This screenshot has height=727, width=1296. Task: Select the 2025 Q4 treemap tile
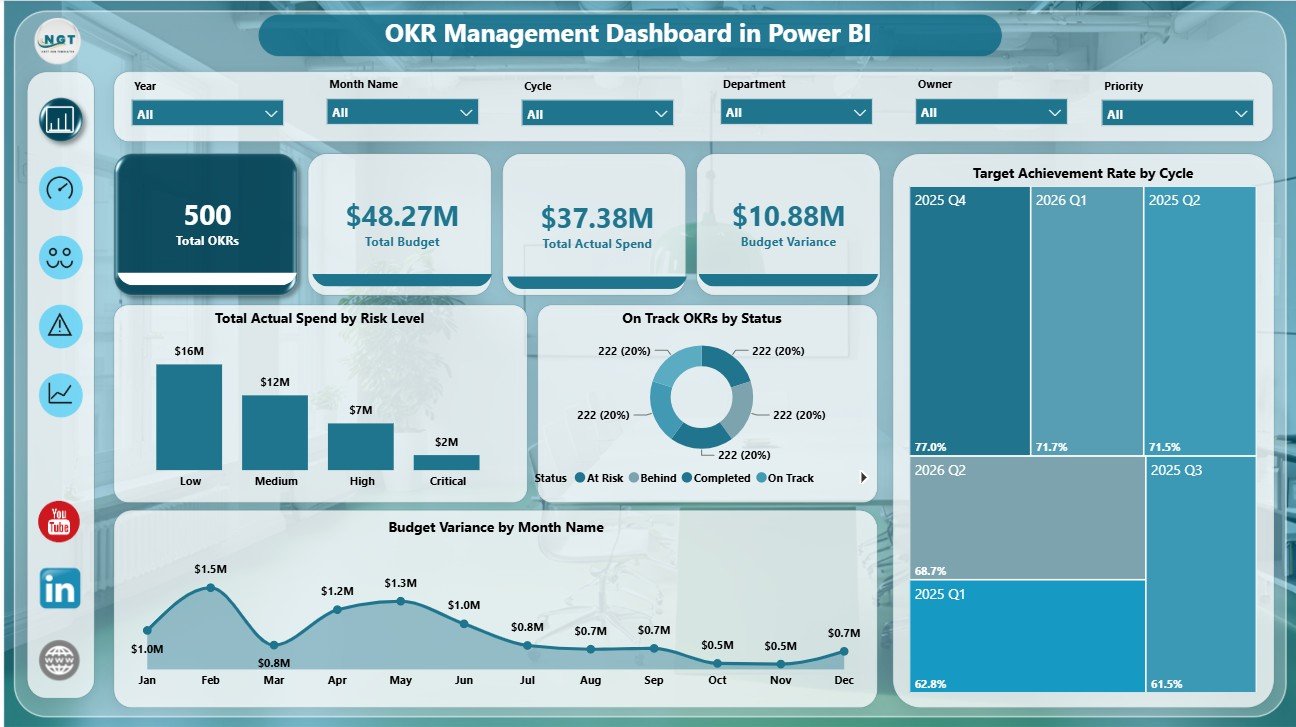coord(970,321)
